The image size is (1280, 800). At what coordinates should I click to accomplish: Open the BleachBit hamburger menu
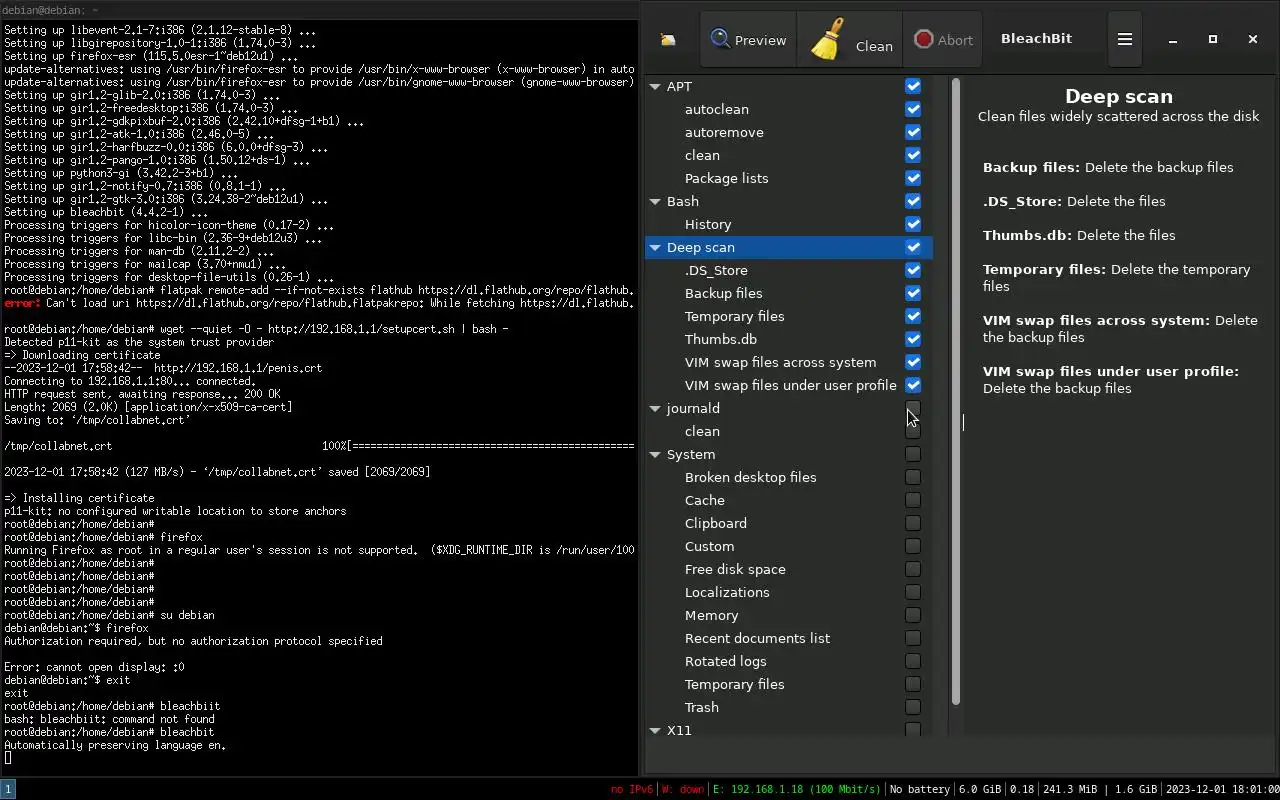1125,40
